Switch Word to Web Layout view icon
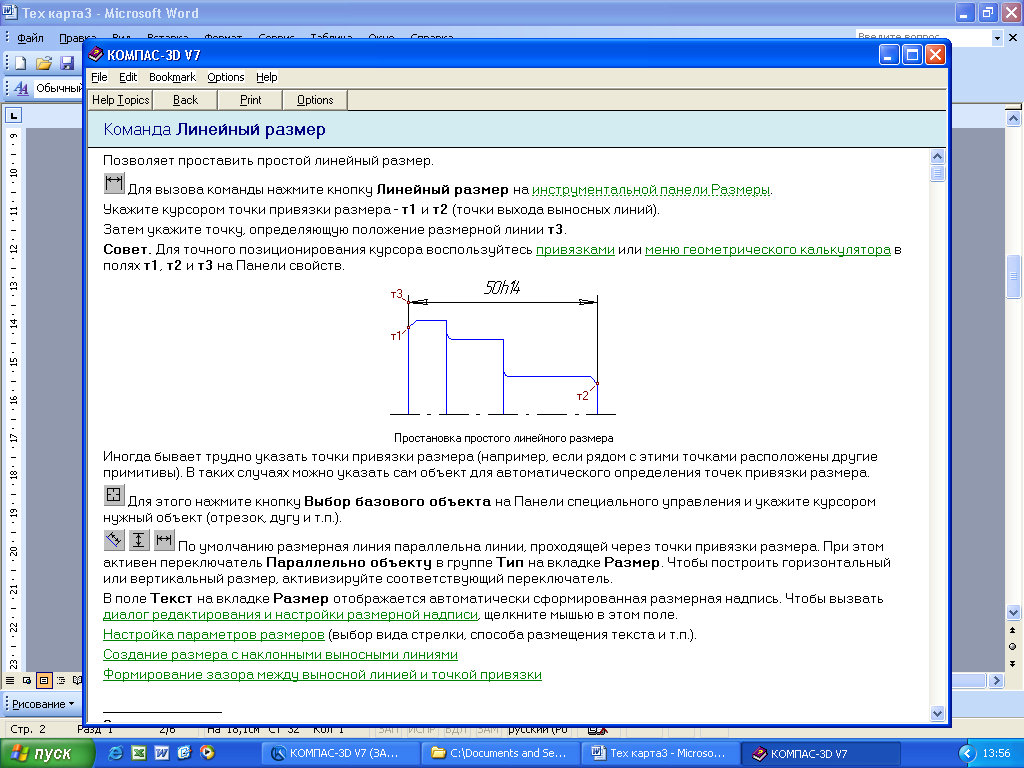The image size is (1024, 768). [x=27, y=680]
